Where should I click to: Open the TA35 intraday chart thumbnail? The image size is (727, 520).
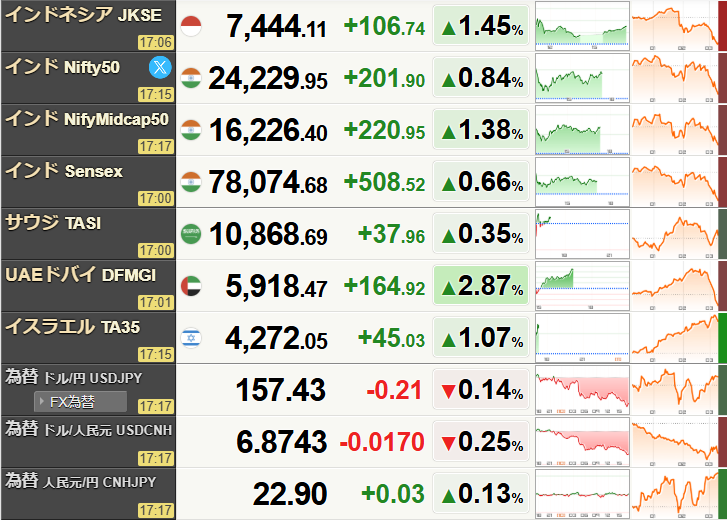pyautogui.click(x=582, y=338)
